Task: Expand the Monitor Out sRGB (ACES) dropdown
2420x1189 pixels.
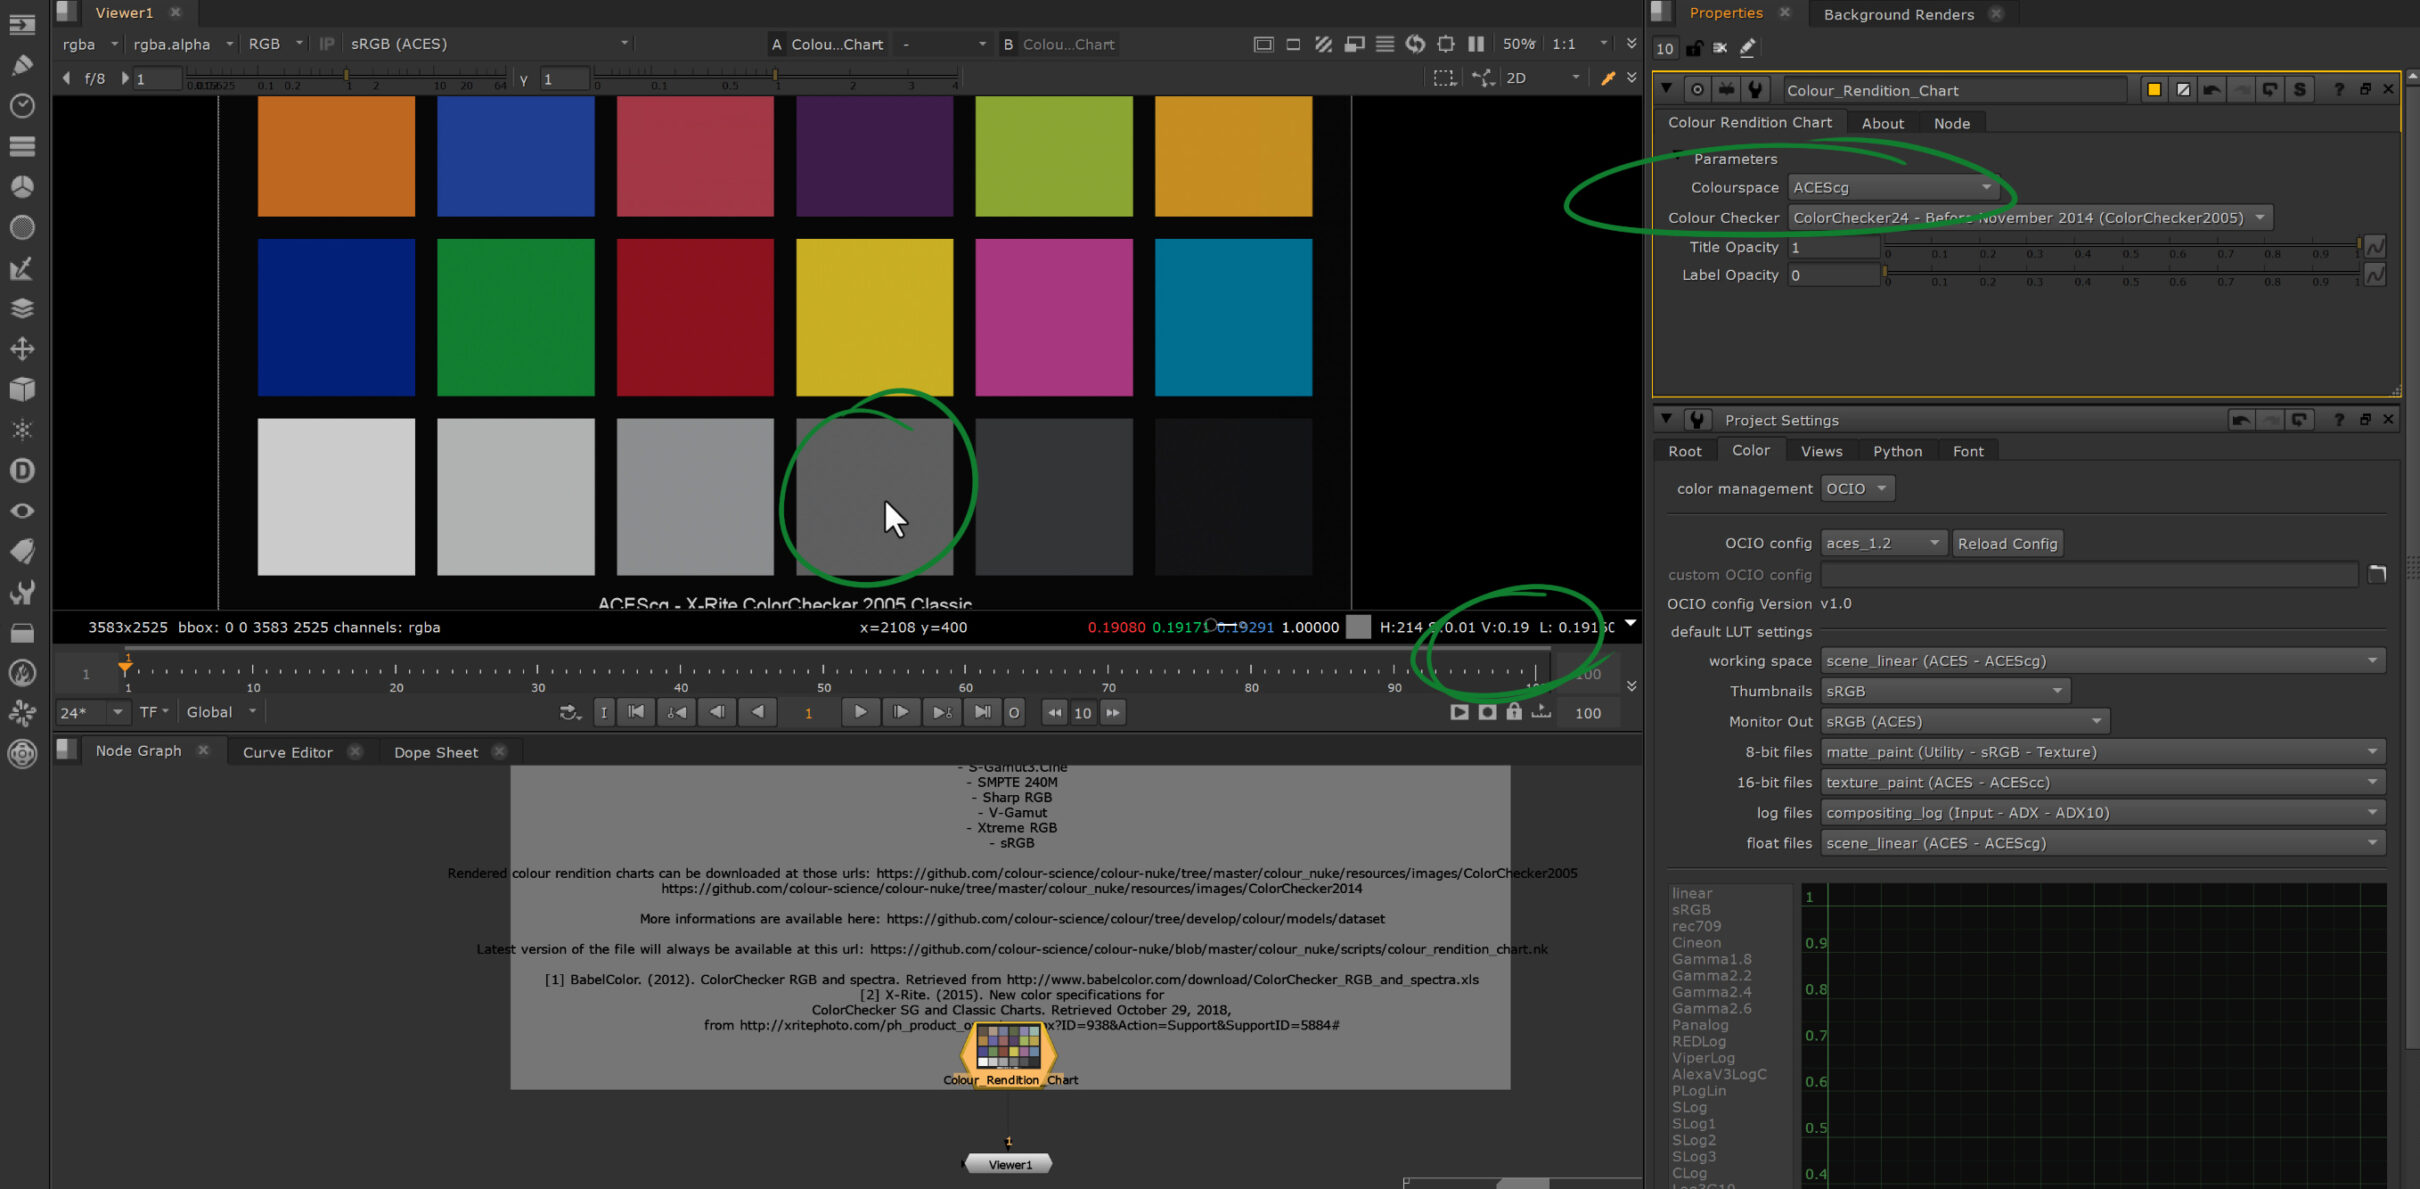Action: 1964,721
